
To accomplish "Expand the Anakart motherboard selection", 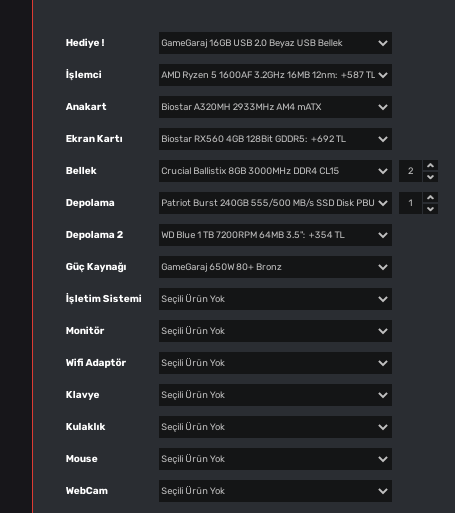I will tap(275, 107).
